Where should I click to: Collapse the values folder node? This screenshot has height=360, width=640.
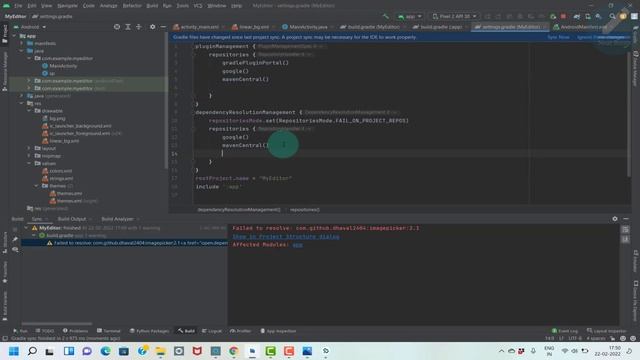tap(29, 163)
